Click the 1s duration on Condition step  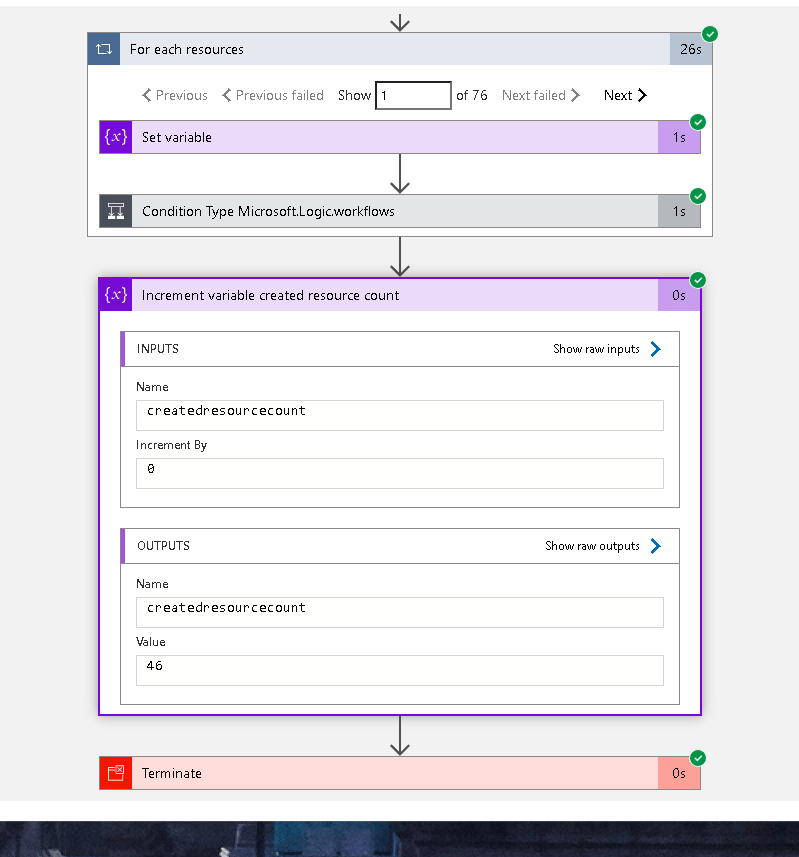click(679, 211)
